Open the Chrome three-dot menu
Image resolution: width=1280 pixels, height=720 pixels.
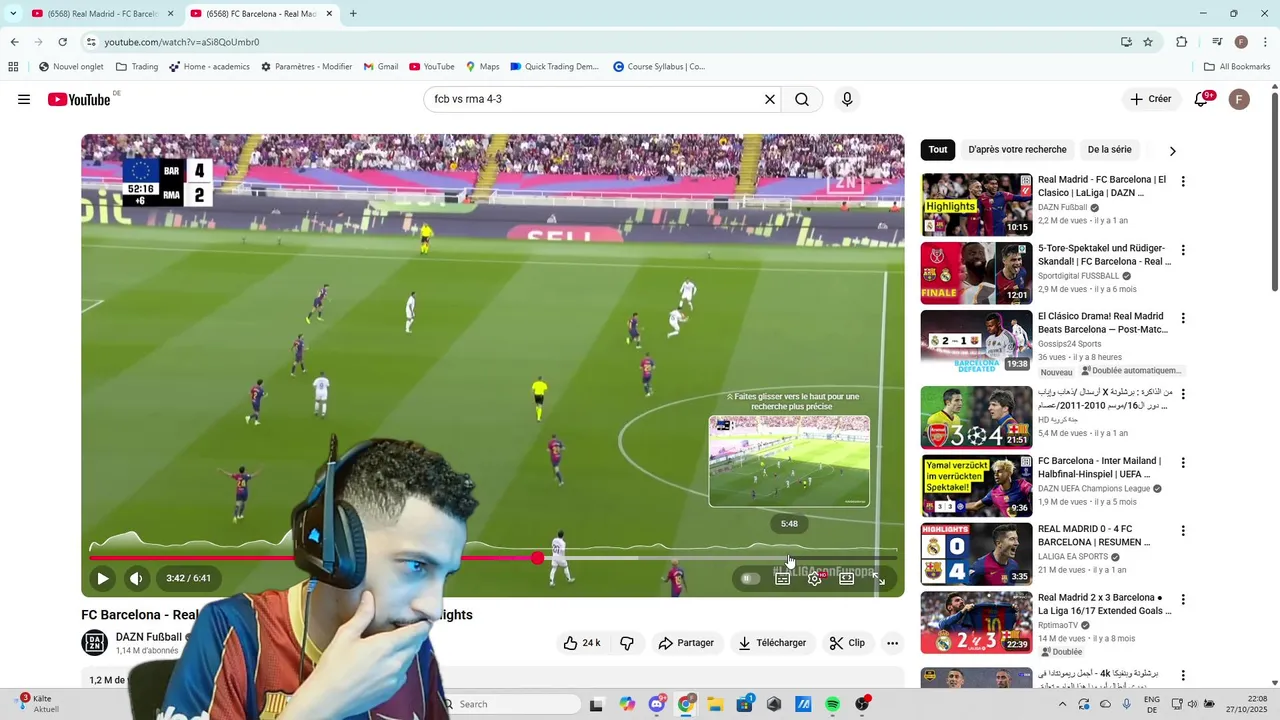[x=1266, y=42]
